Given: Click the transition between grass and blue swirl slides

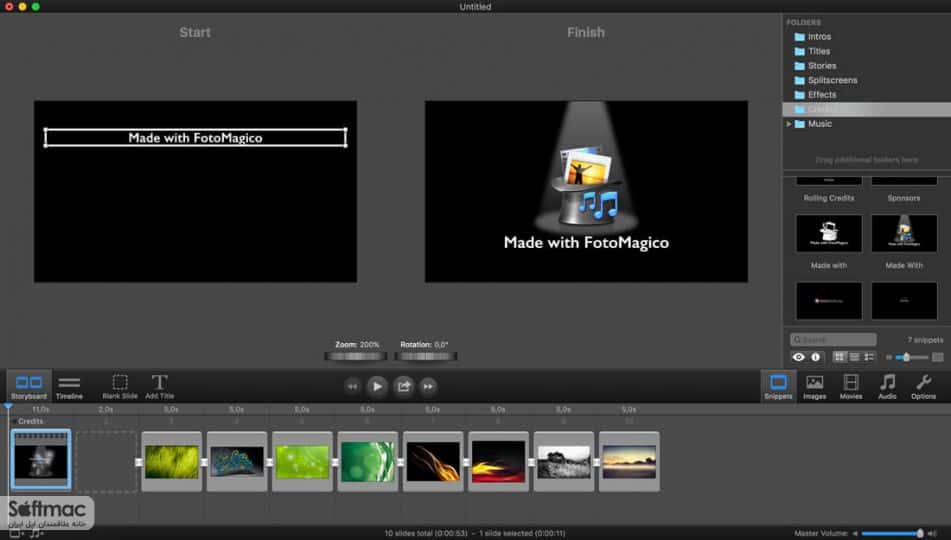Looking at the screenshot, I should (204, 462).
